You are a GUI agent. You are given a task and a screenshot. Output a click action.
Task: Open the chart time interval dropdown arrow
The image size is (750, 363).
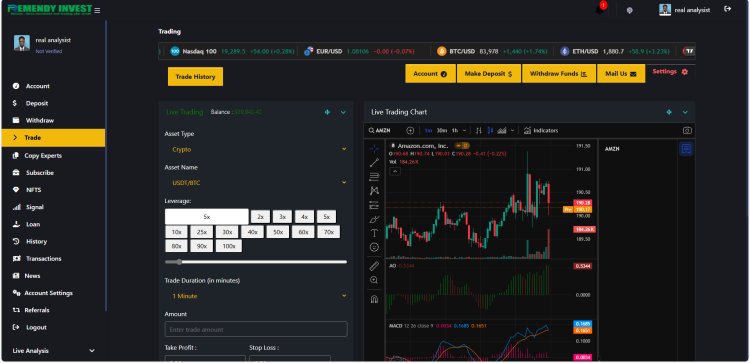point(463,130)
